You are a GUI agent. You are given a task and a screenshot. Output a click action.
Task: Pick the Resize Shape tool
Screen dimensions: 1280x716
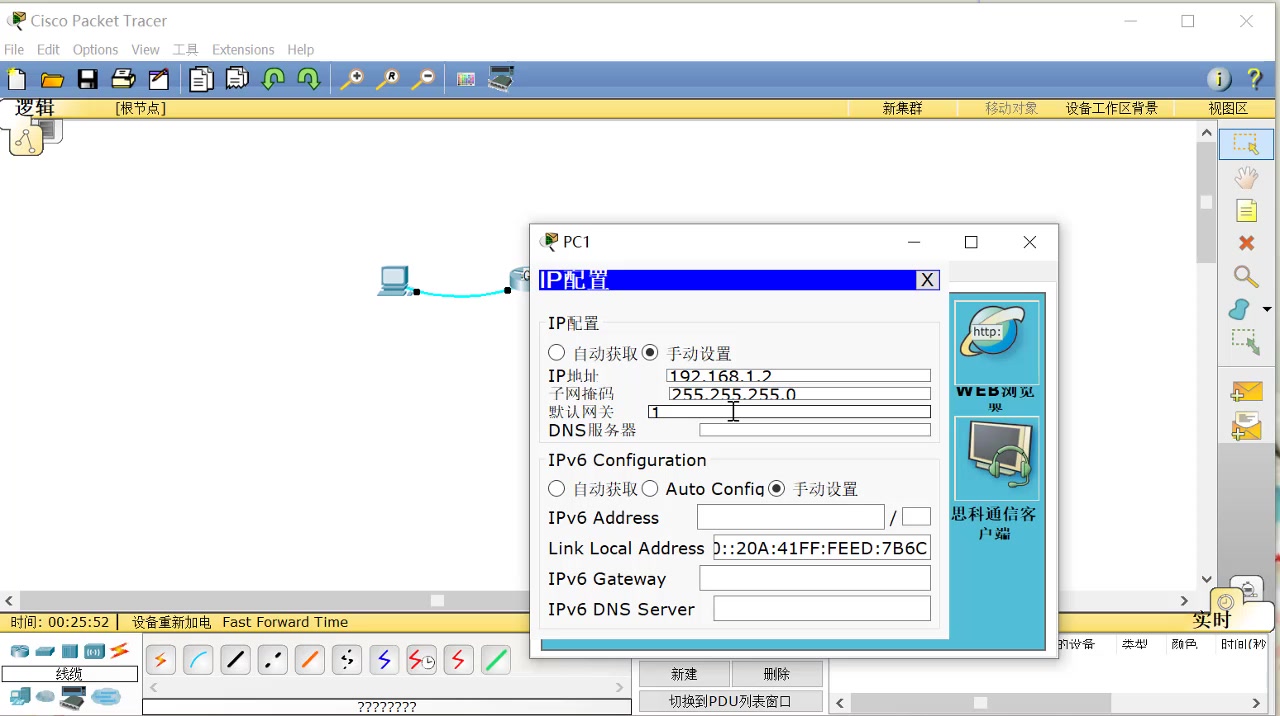point(1246,342)
